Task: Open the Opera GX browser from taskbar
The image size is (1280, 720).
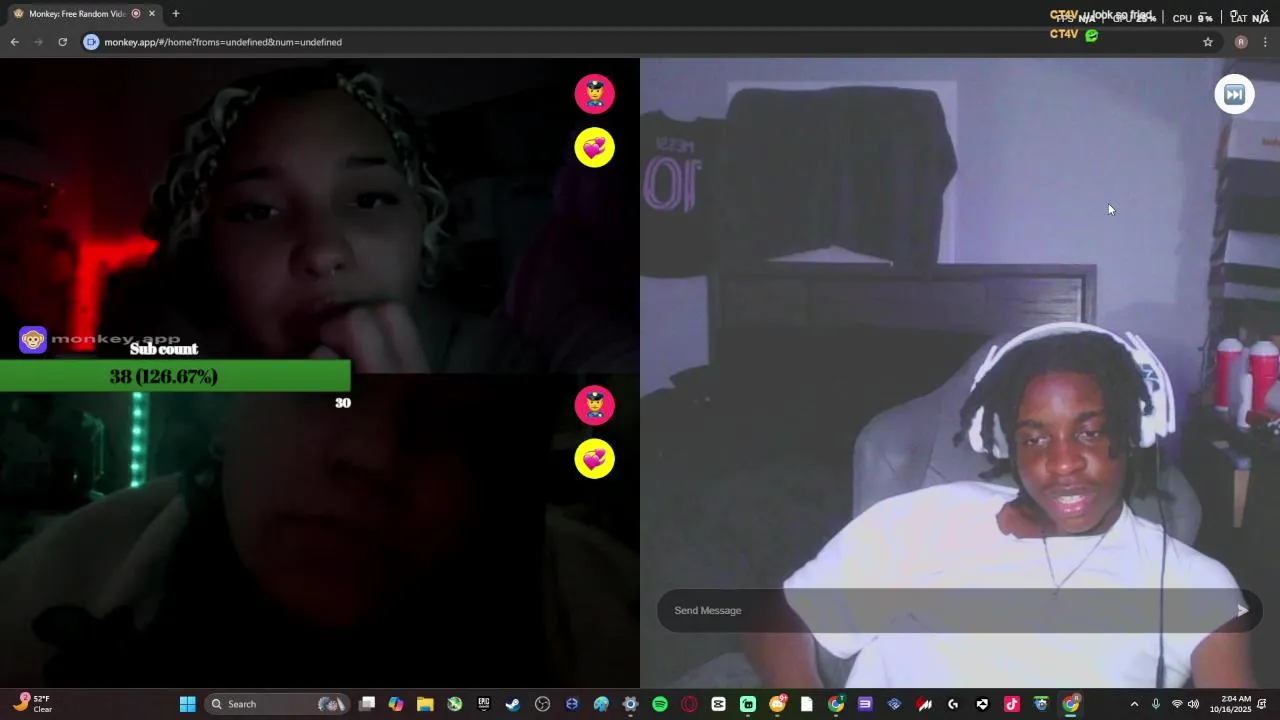Action: 689,704
